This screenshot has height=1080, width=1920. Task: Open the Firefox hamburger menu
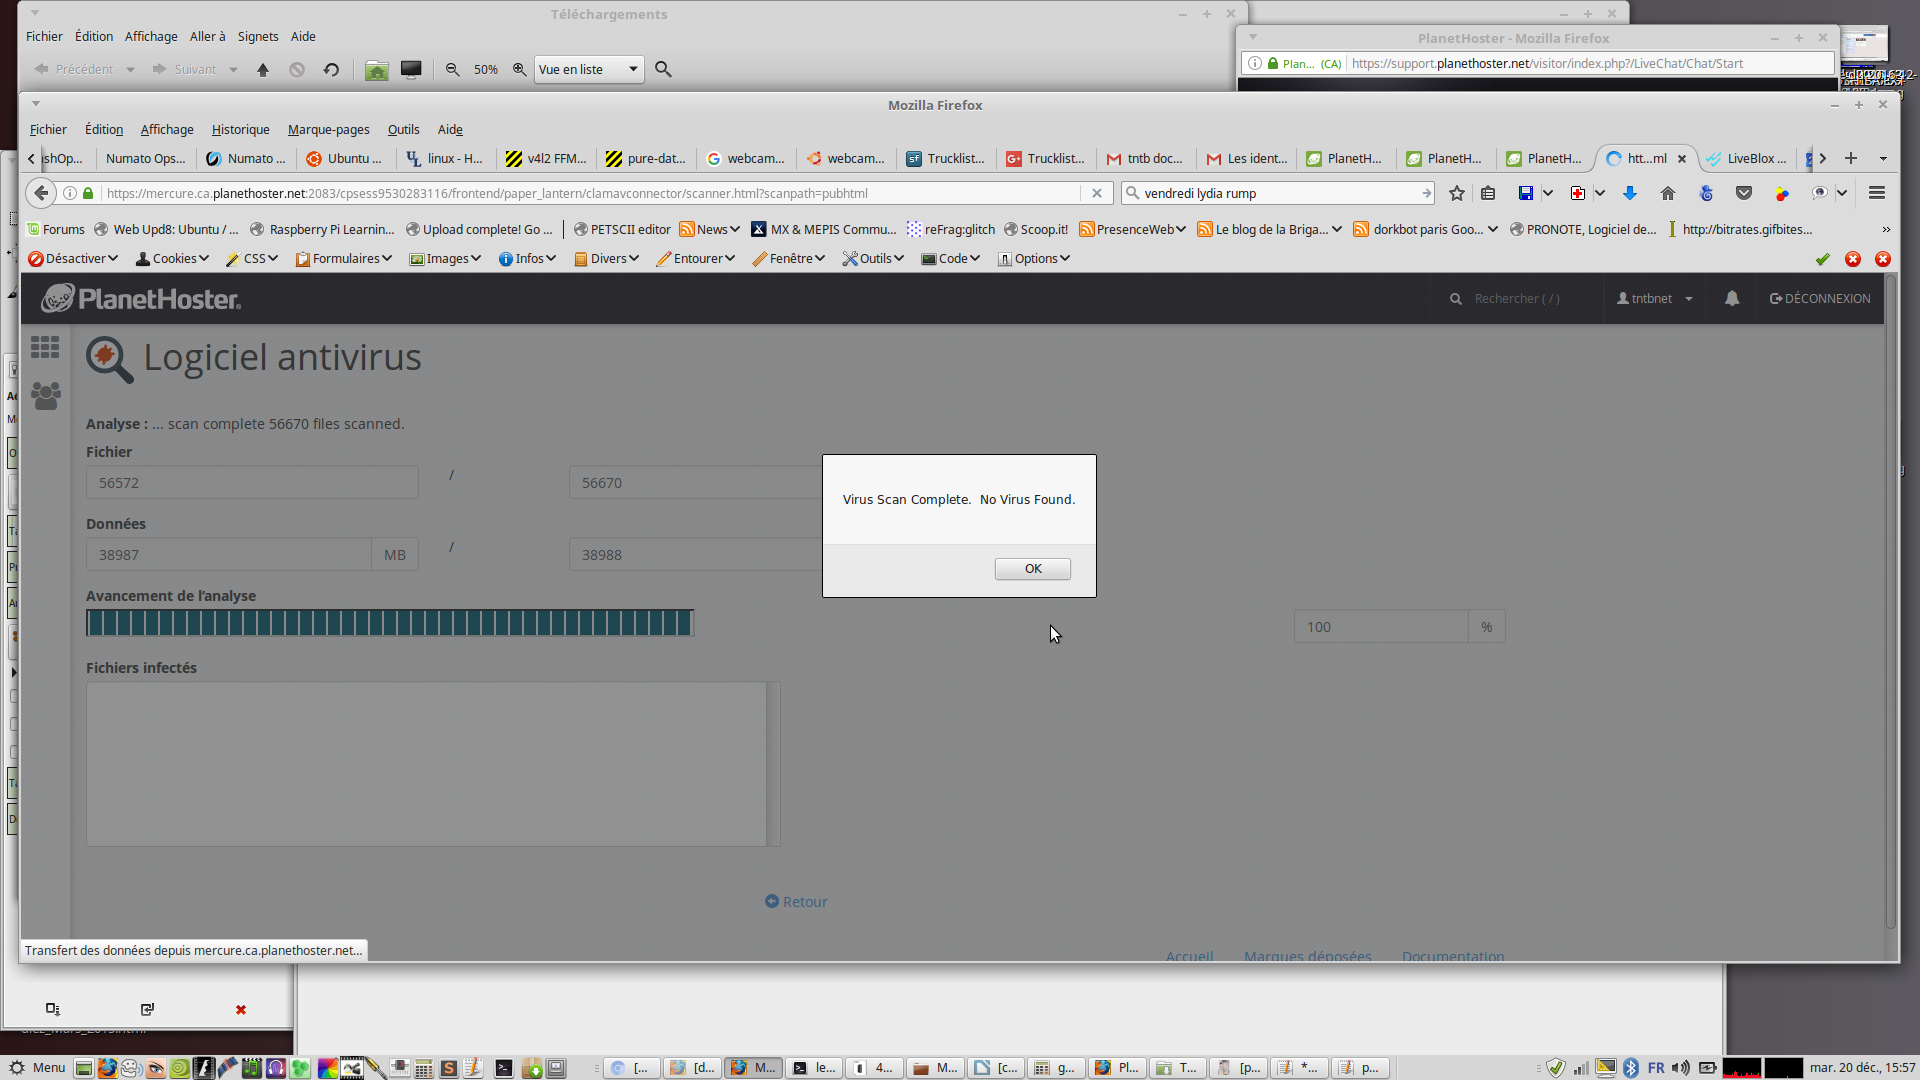coord(1876,193)
